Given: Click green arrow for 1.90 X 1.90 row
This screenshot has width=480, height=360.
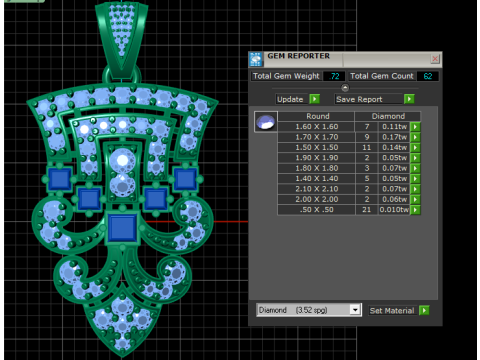Looking at the screenshot, I should [x=415, y=158].
